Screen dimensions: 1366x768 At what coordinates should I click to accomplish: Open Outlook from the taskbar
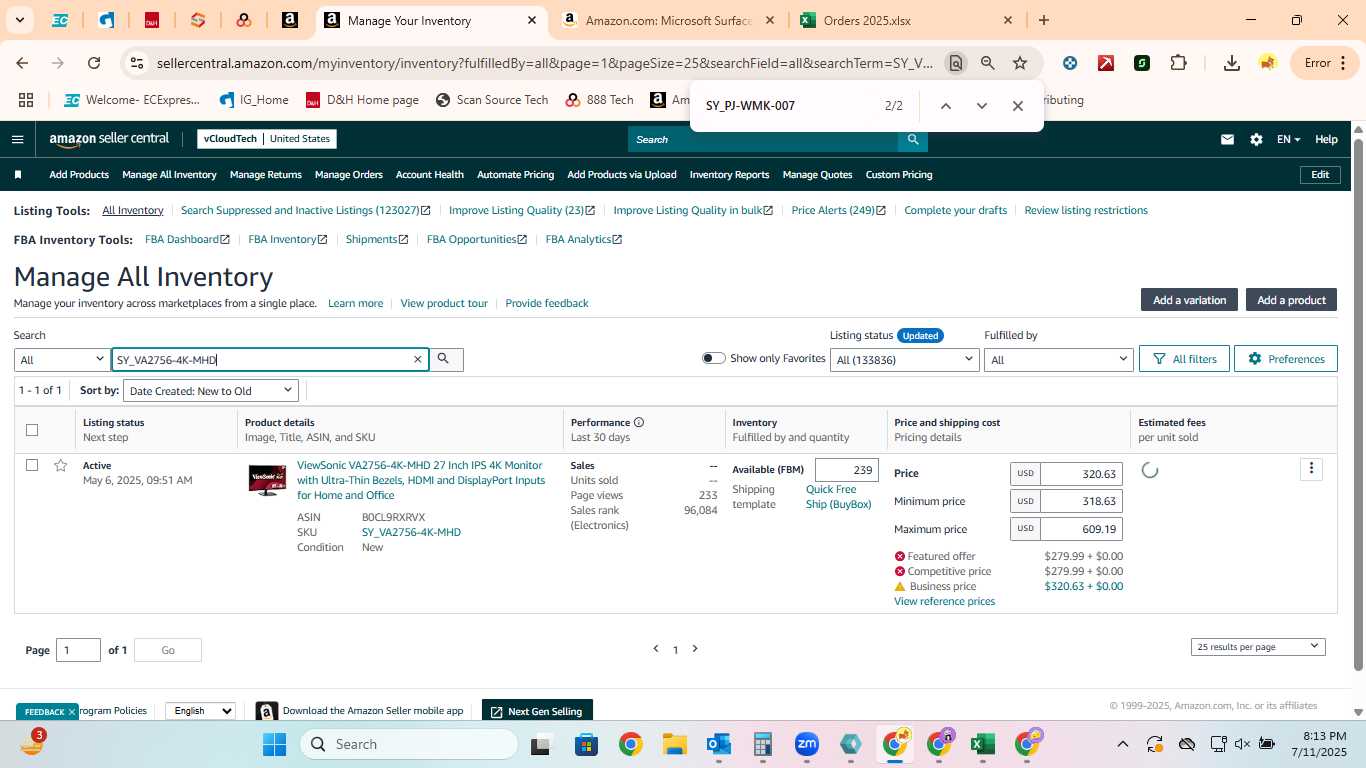pyautogui.click(x=718, y=744)
